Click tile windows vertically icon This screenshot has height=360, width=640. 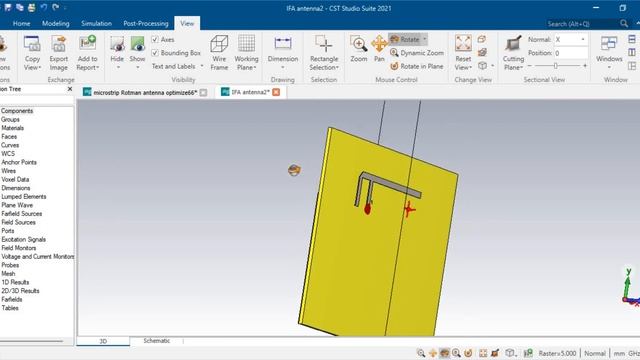(x=632, y=52)
